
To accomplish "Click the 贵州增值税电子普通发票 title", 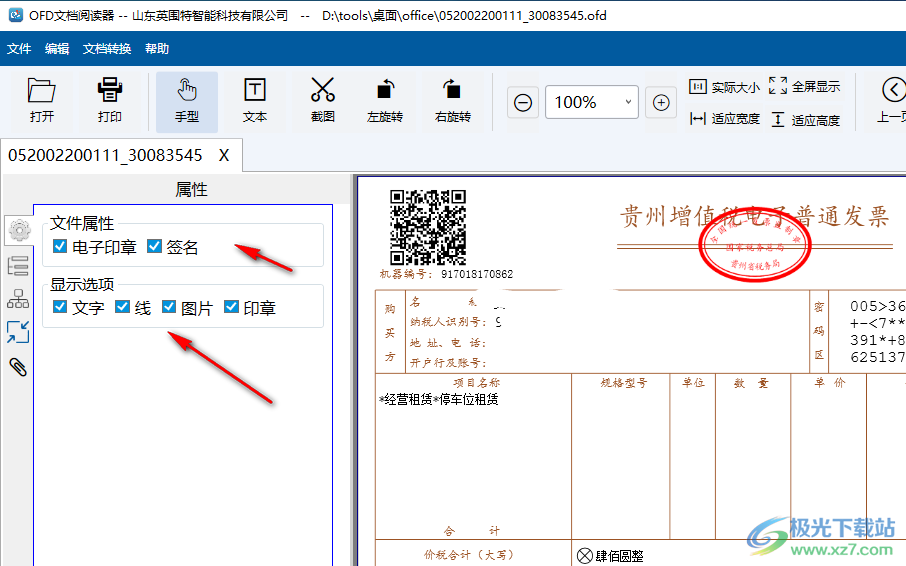I will pyautogui.click(x=755, y=217).
